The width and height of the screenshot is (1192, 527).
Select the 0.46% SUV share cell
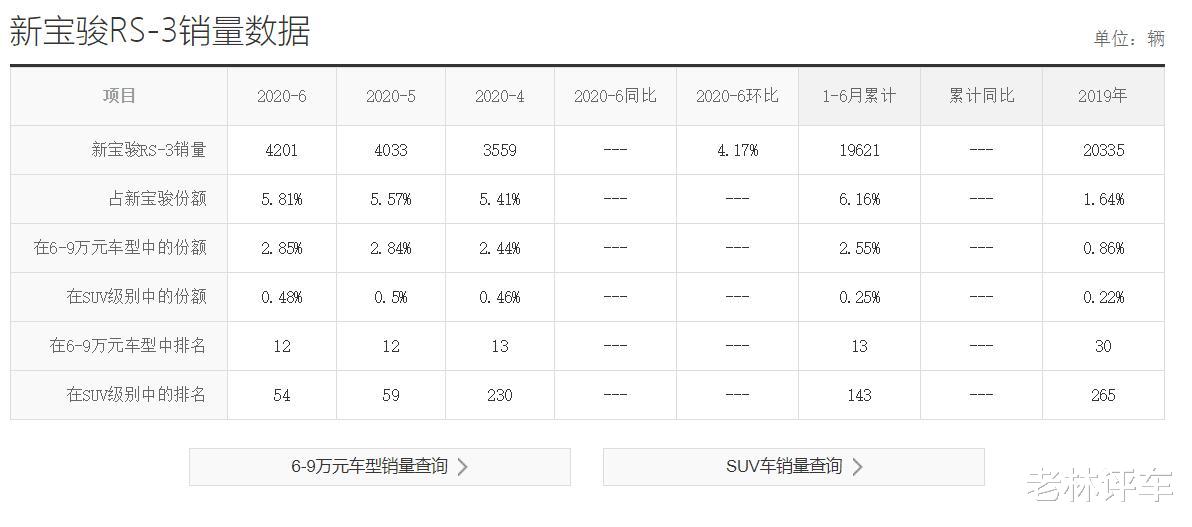(x=499, y=297)
